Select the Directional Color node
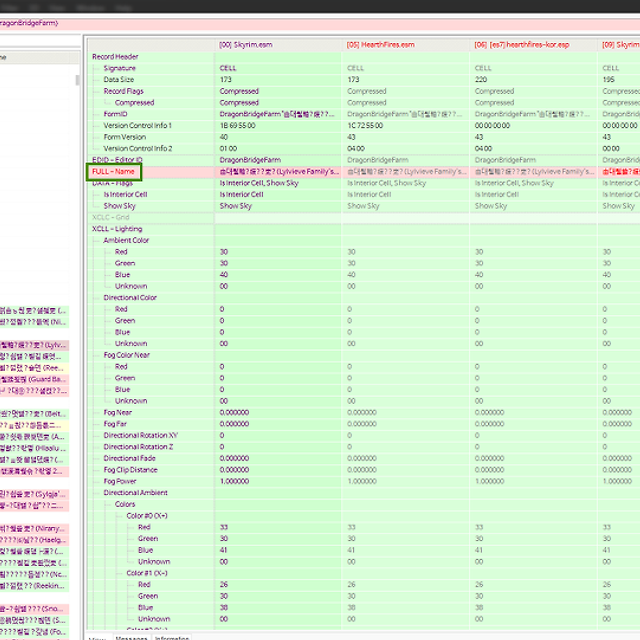 click(x=130, y=298)
